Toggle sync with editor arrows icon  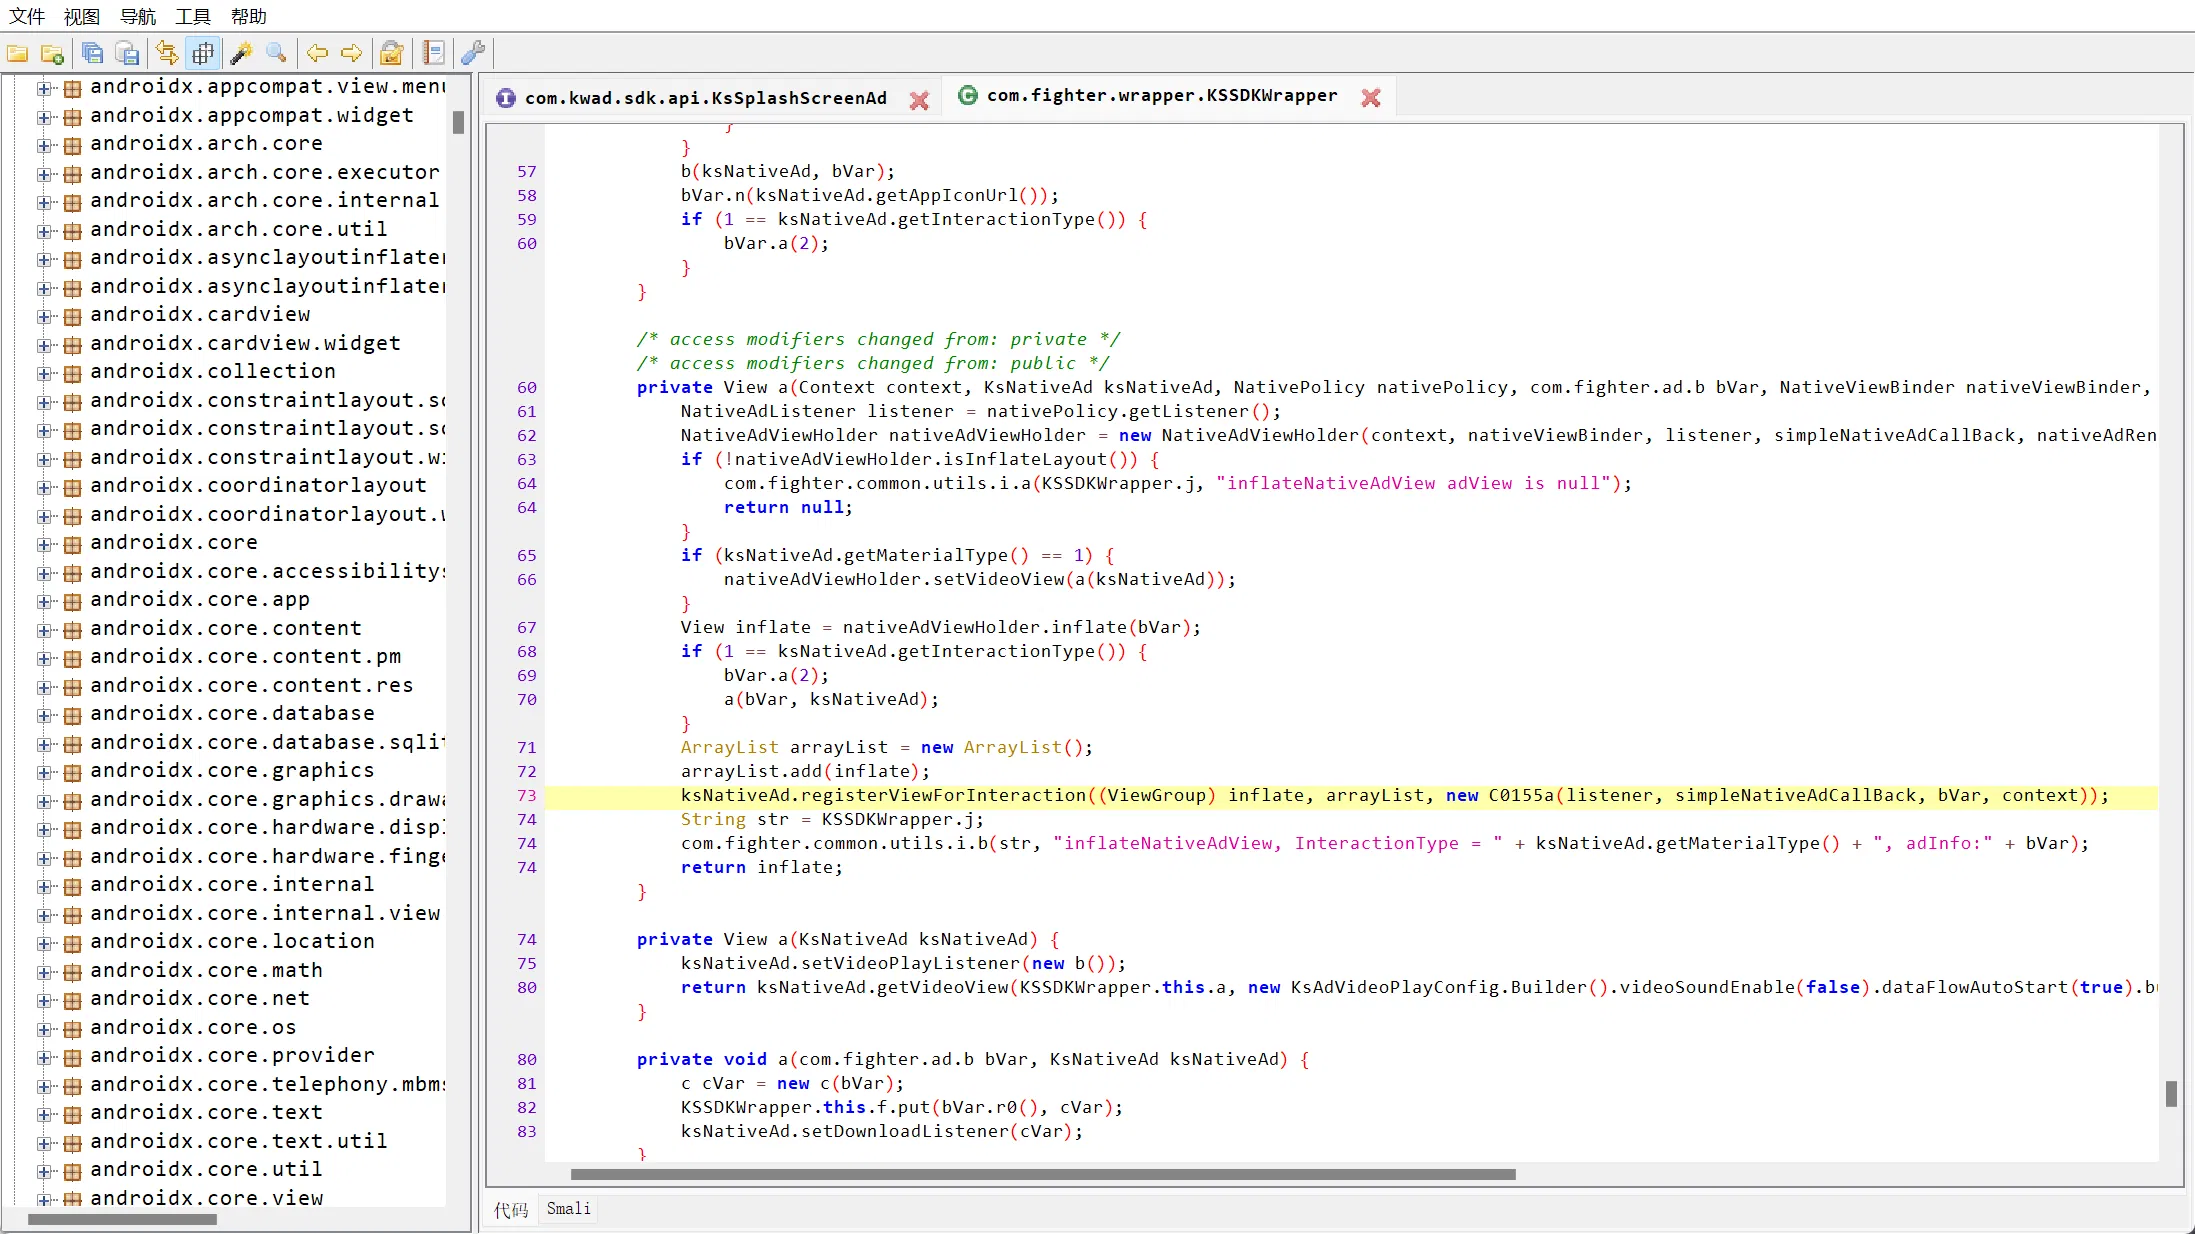(x=167, y=54)
